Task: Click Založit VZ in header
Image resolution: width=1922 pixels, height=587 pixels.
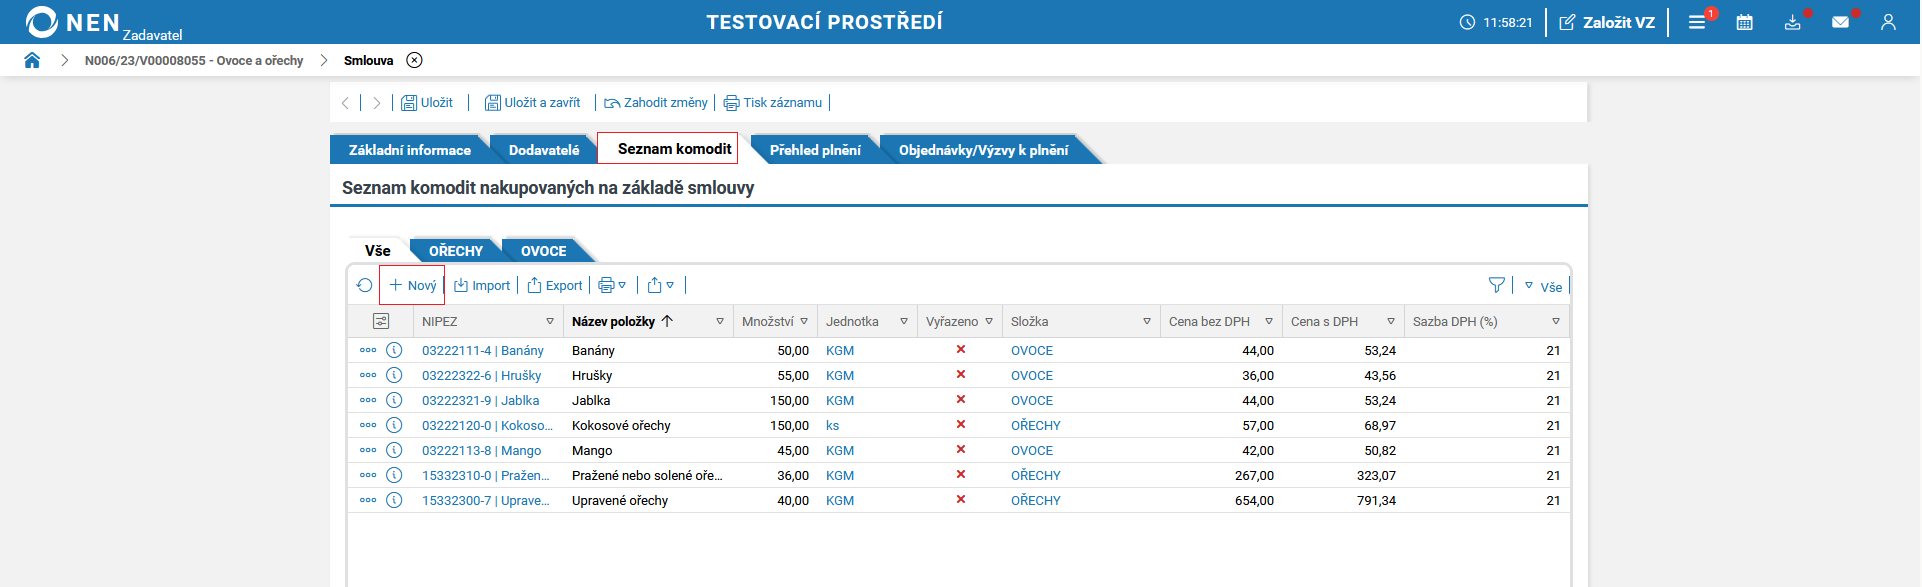Action: click(1607, 22)
